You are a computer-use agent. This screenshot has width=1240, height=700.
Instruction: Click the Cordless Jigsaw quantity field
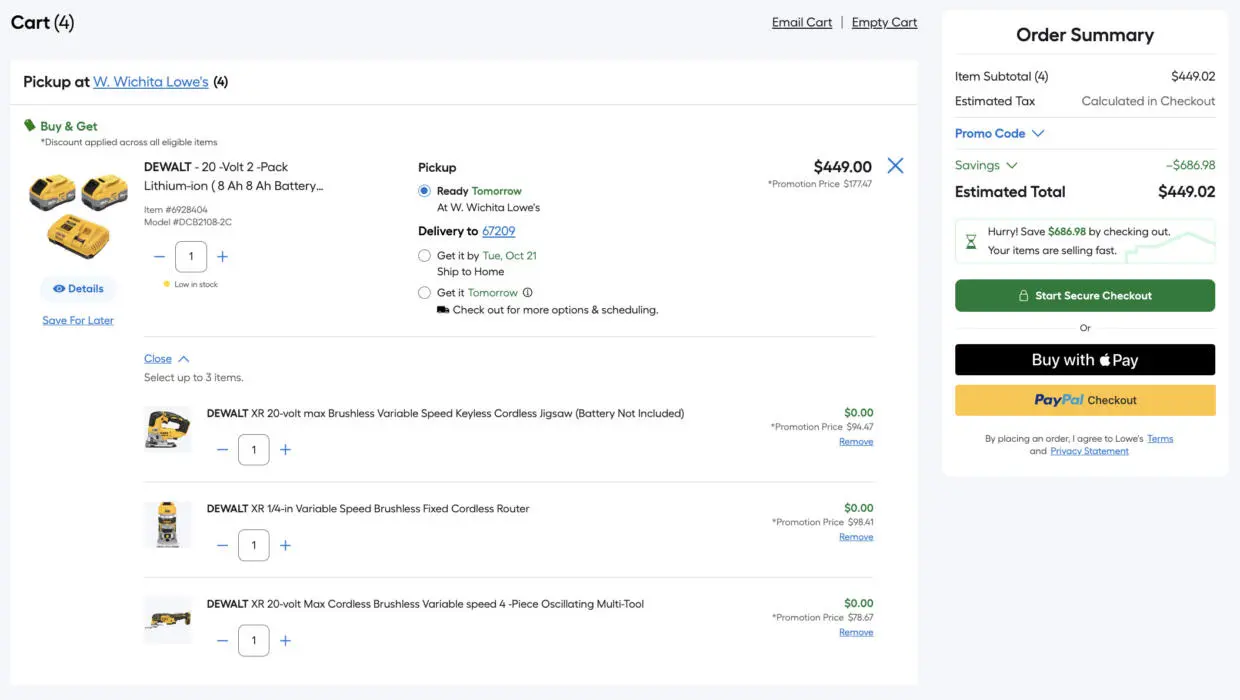(x=254, y=450)
